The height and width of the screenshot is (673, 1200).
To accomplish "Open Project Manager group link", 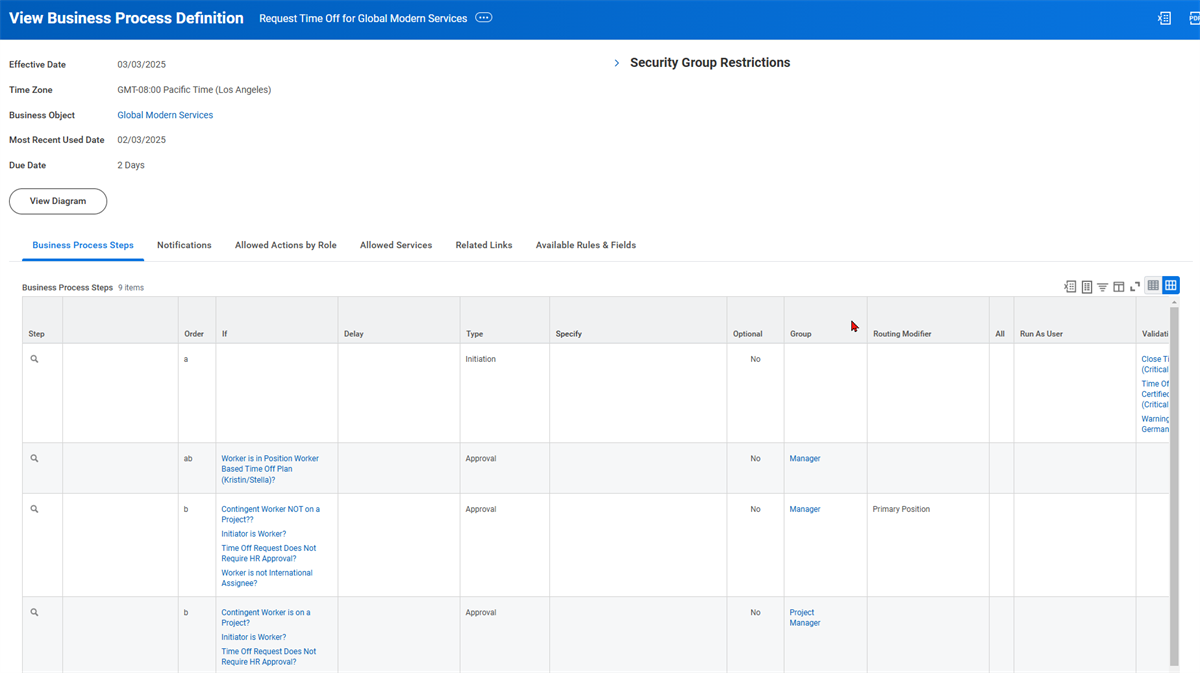I will 805,617.
